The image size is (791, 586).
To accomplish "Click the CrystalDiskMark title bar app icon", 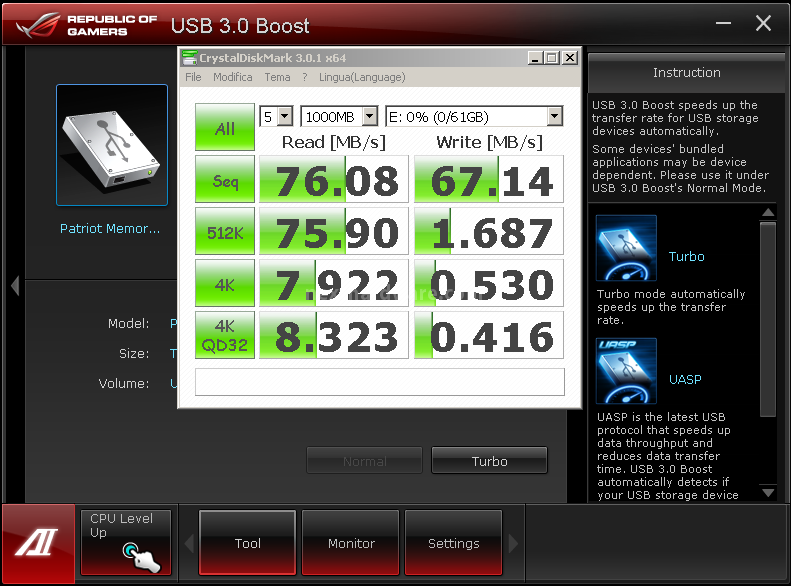I will [189, 57].
